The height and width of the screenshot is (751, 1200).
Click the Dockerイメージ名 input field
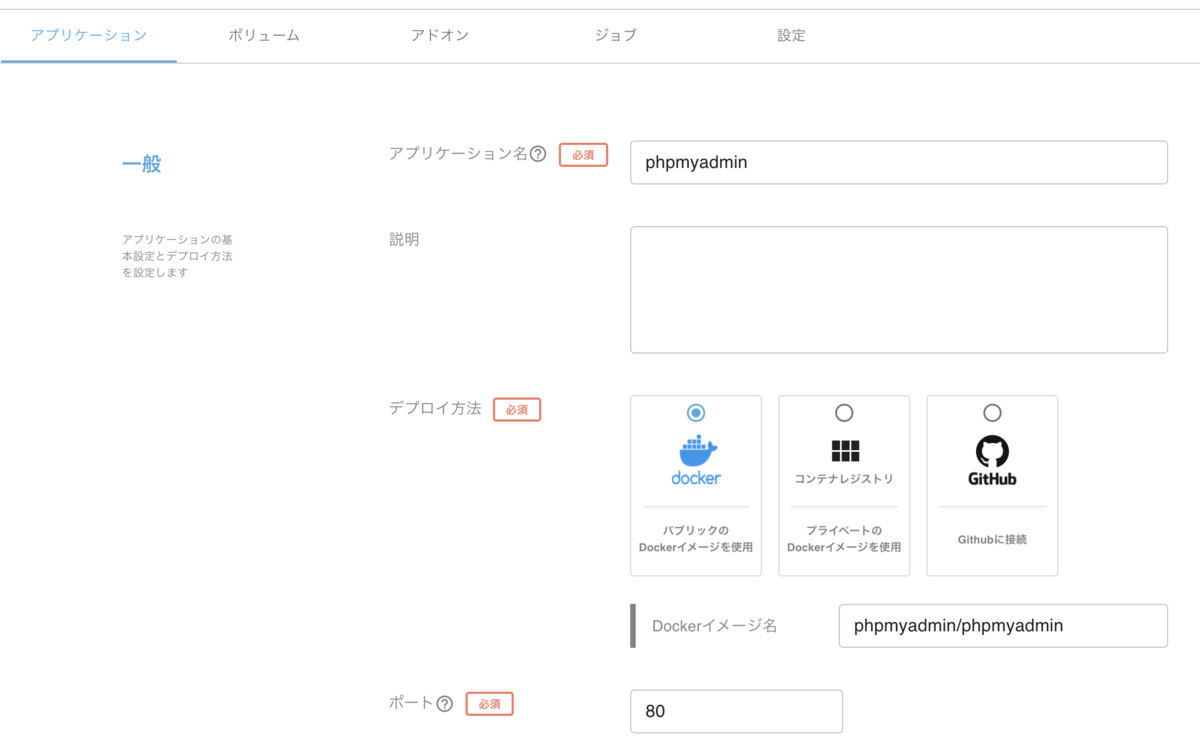click(x=1003, y=626)
